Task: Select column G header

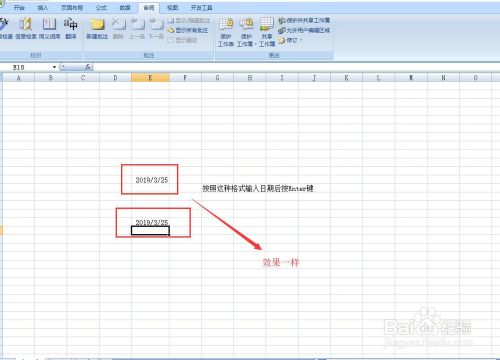Action: [x=217, y=78]
